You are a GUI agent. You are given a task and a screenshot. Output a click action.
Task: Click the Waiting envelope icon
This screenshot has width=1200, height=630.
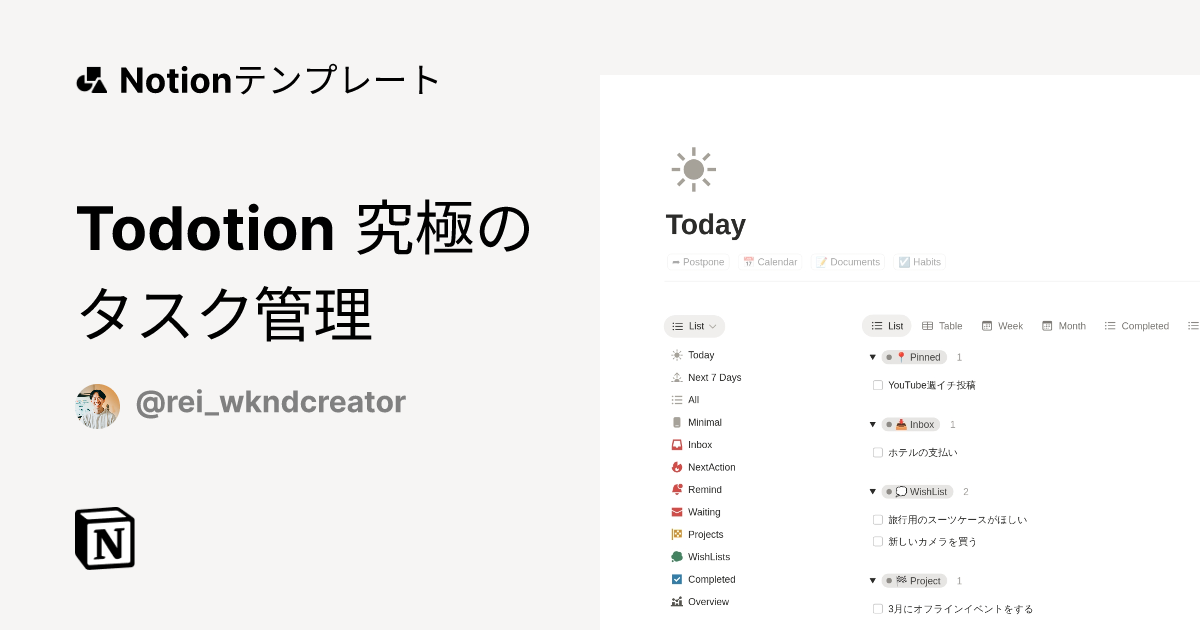click(x=677, y=512)
